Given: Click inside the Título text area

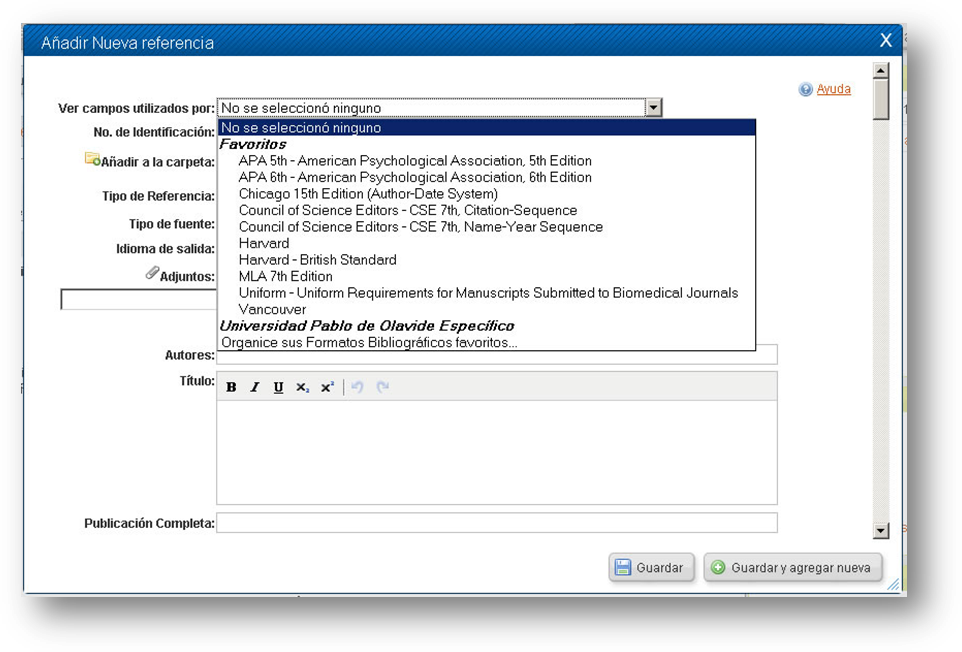Looking at the screenshot, I should point(496,452).
